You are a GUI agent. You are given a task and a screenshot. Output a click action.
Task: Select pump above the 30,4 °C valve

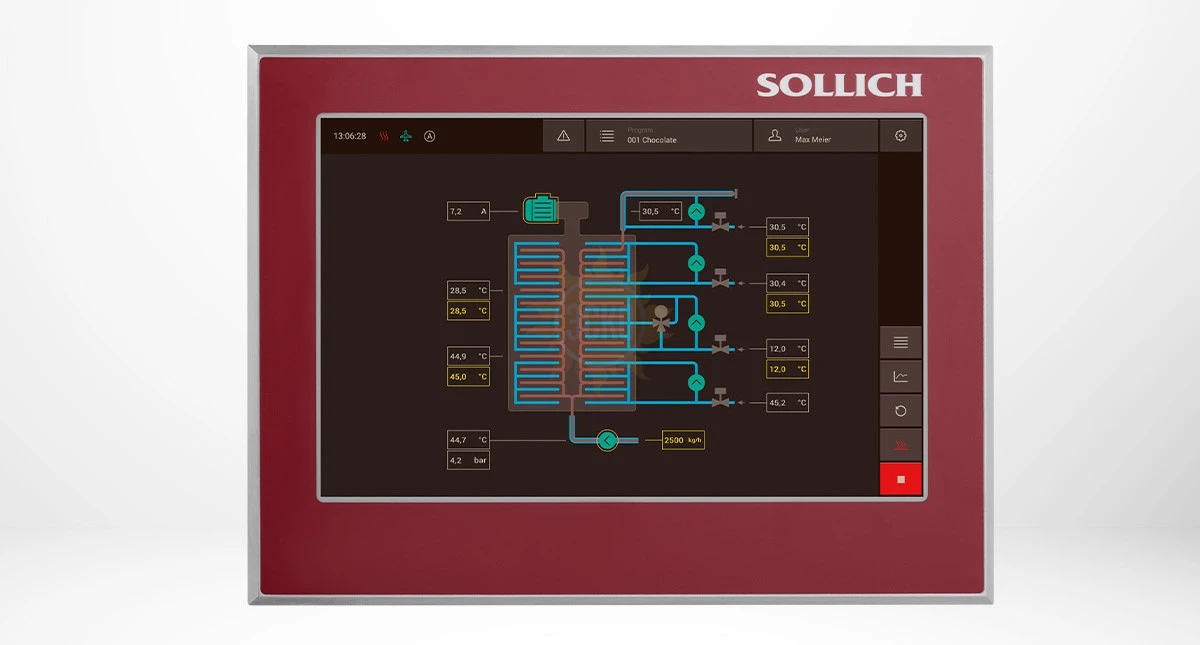[x=697, y=263]
